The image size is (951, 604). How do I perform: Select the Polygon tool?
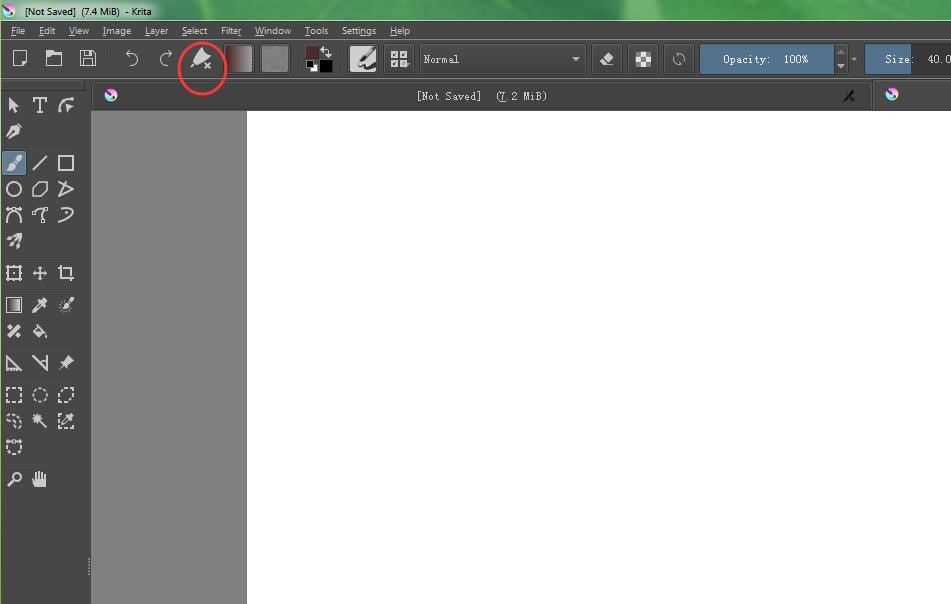[40, 189]
